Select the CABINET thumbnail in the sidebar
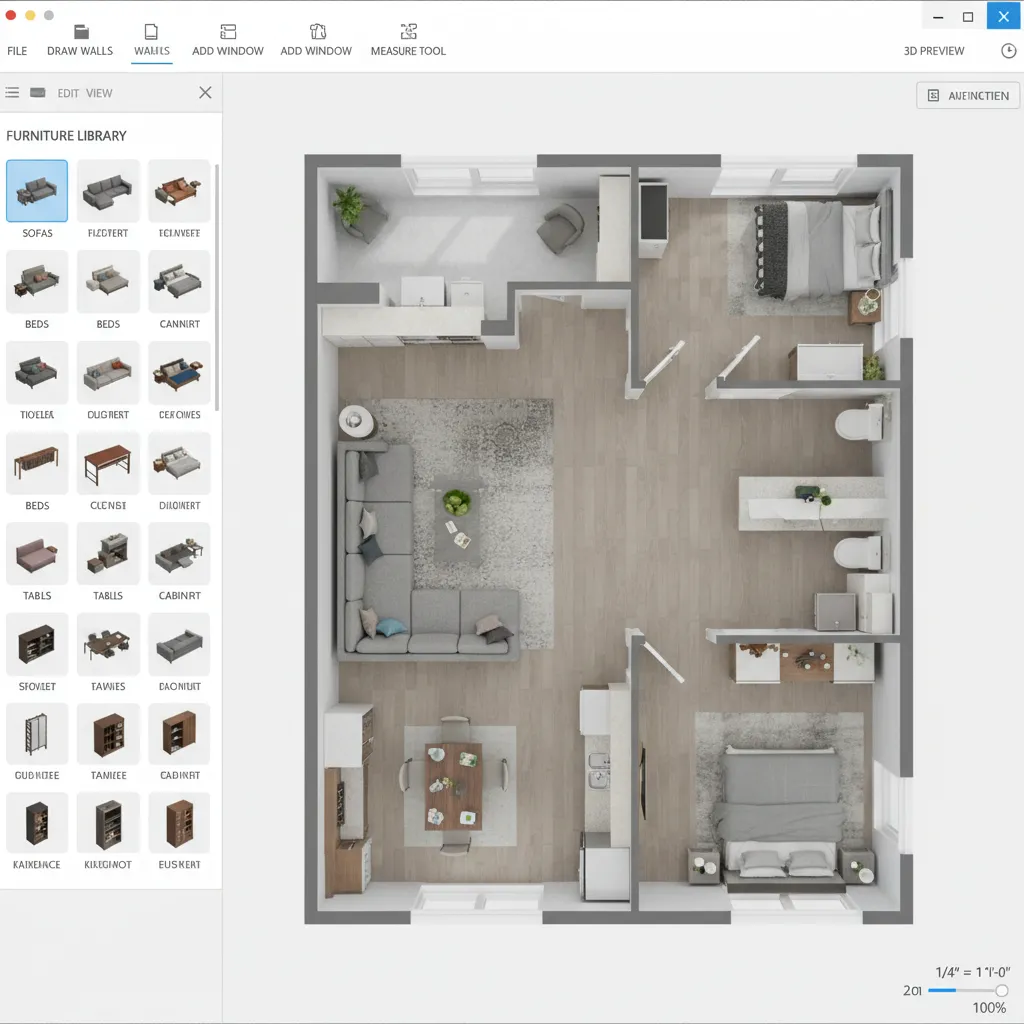This screenshot has width=1024, height=1024. click(179, 553)
